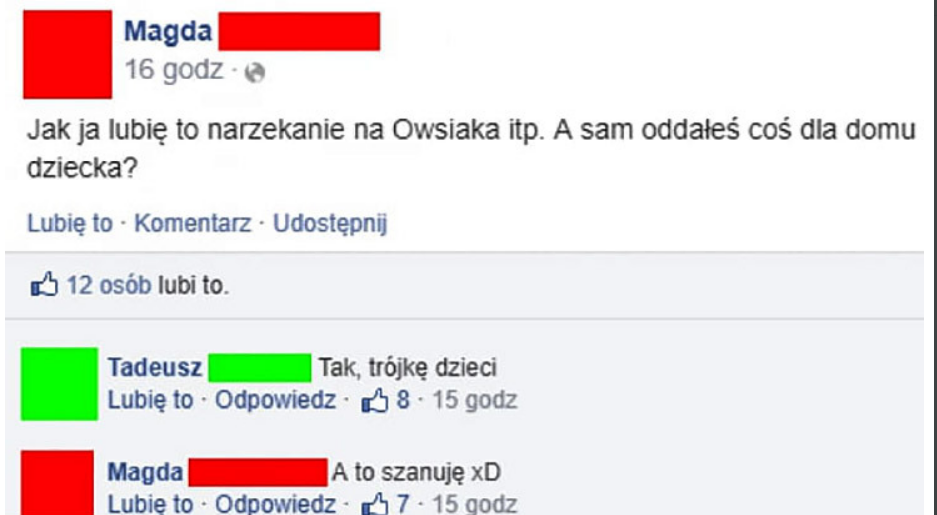Like Magda's reply with Lubię to
The image size is (937, 515).
151,504
